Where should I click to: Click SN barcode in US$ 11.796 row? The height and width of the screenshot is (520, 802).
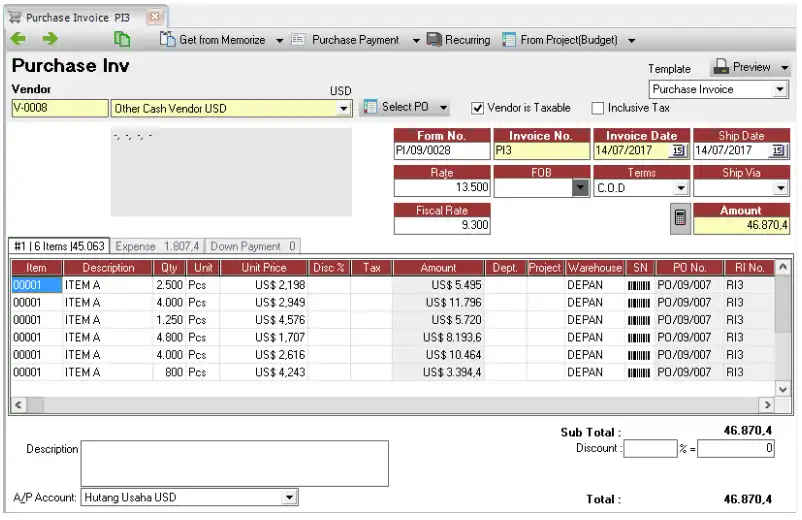coord(639,303)
